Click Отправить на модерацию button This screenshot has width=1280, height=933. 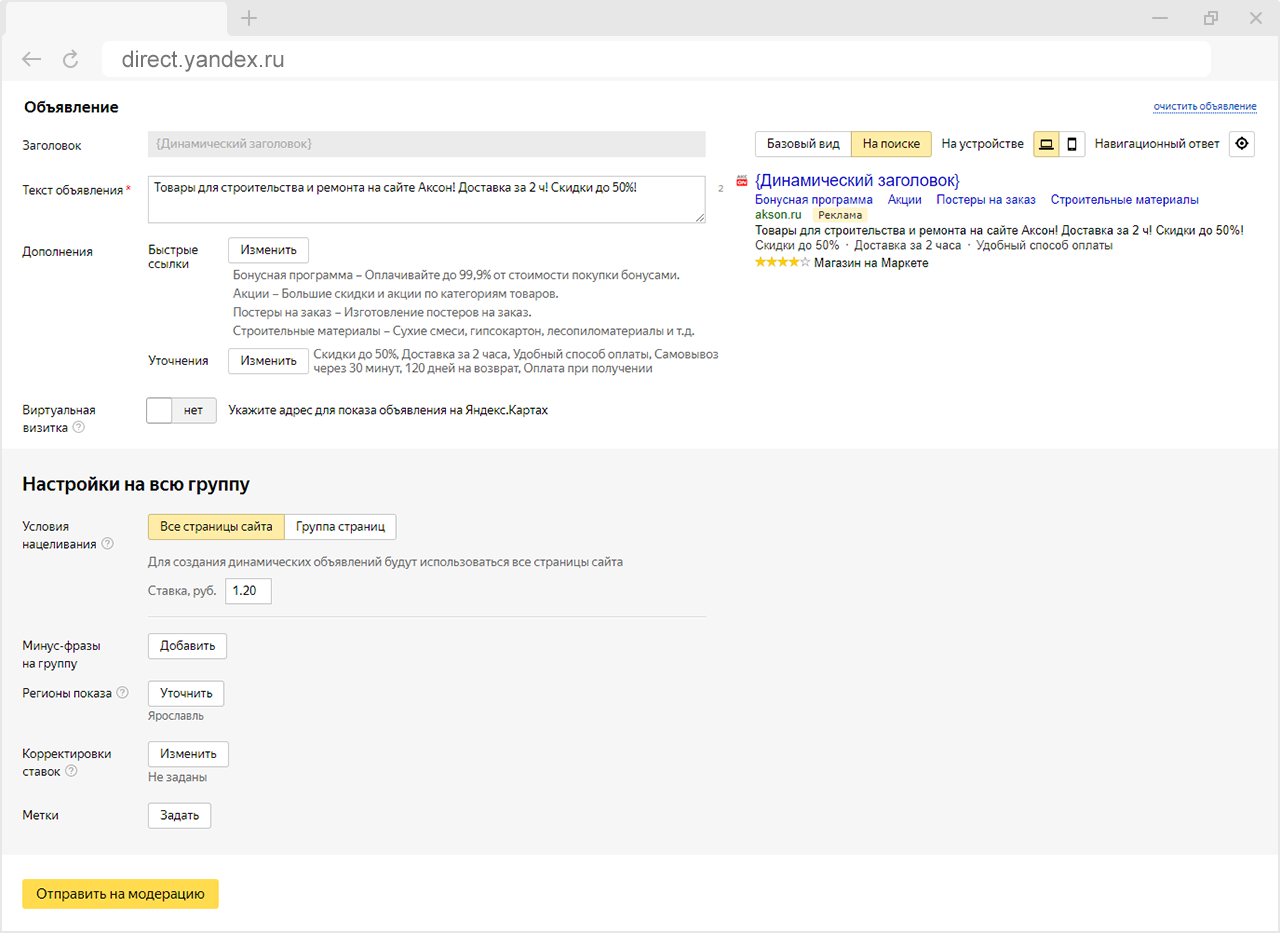click(x=120, y=894)
